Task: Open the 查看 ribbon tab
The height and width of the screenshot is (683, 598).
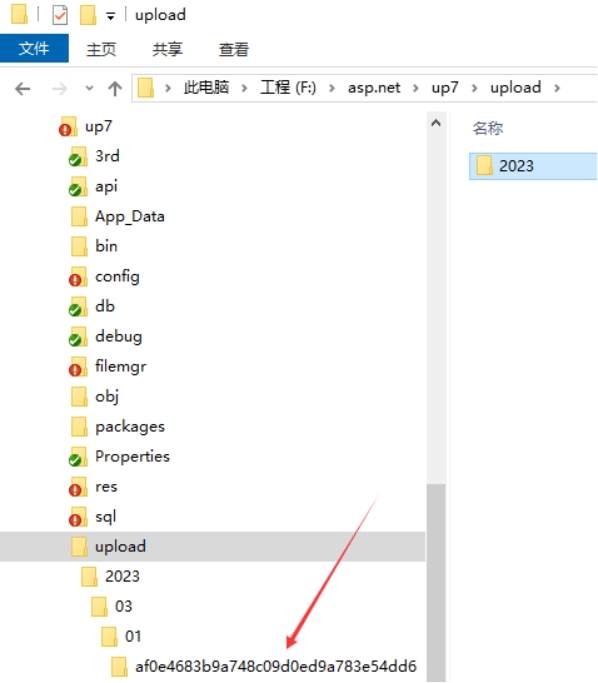Action: coord(234,49)
